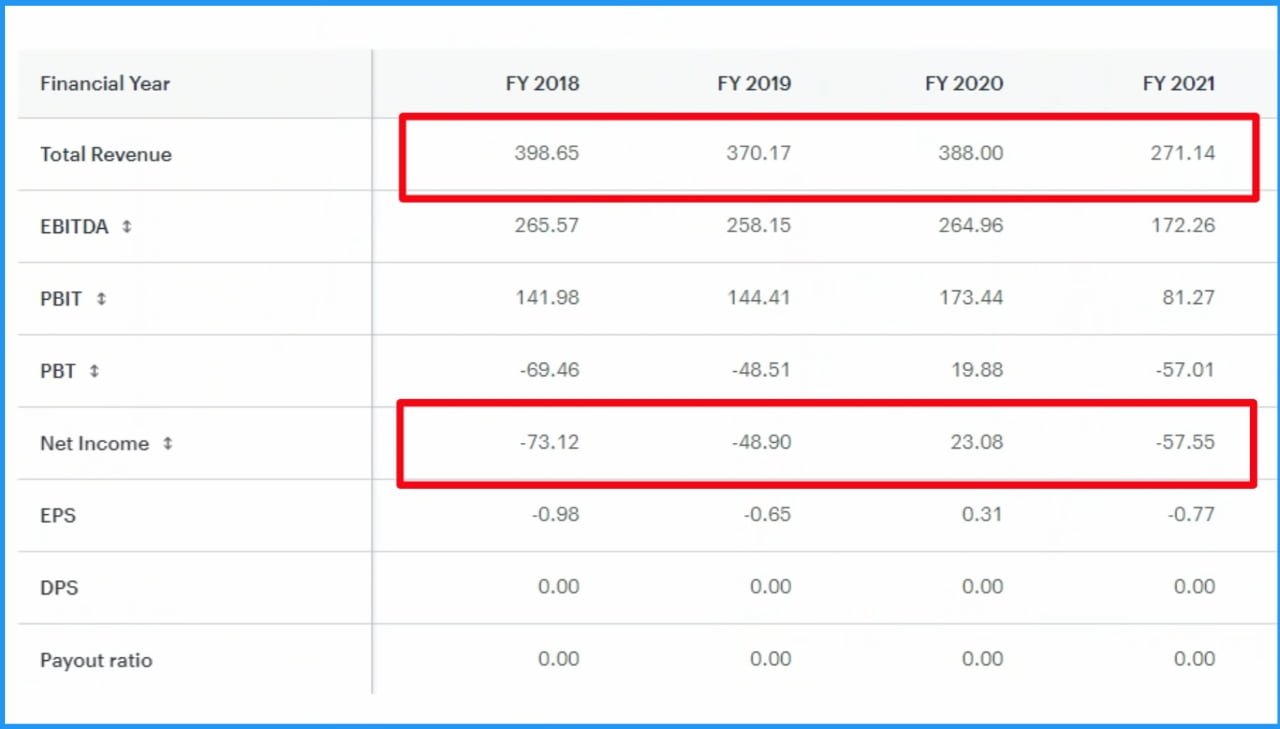This screenshot has height=729, width=1280.
Task: Select EBITDA value 265.57
Action: tap(547, 226)
